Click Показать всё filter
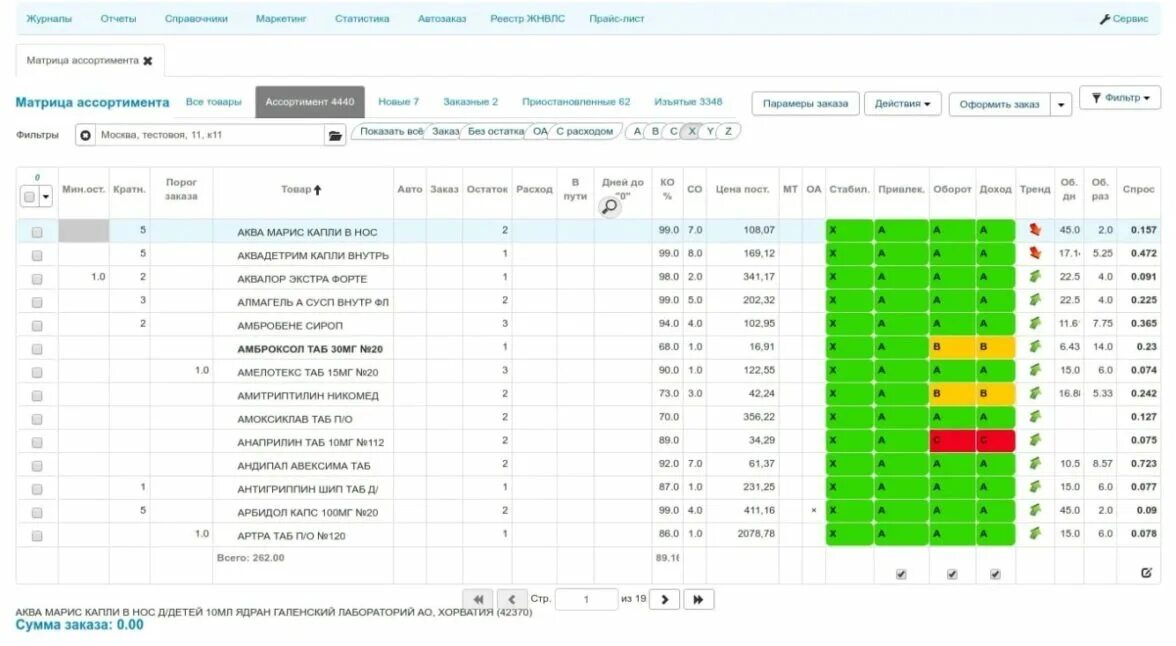 (x=391, y=131)
